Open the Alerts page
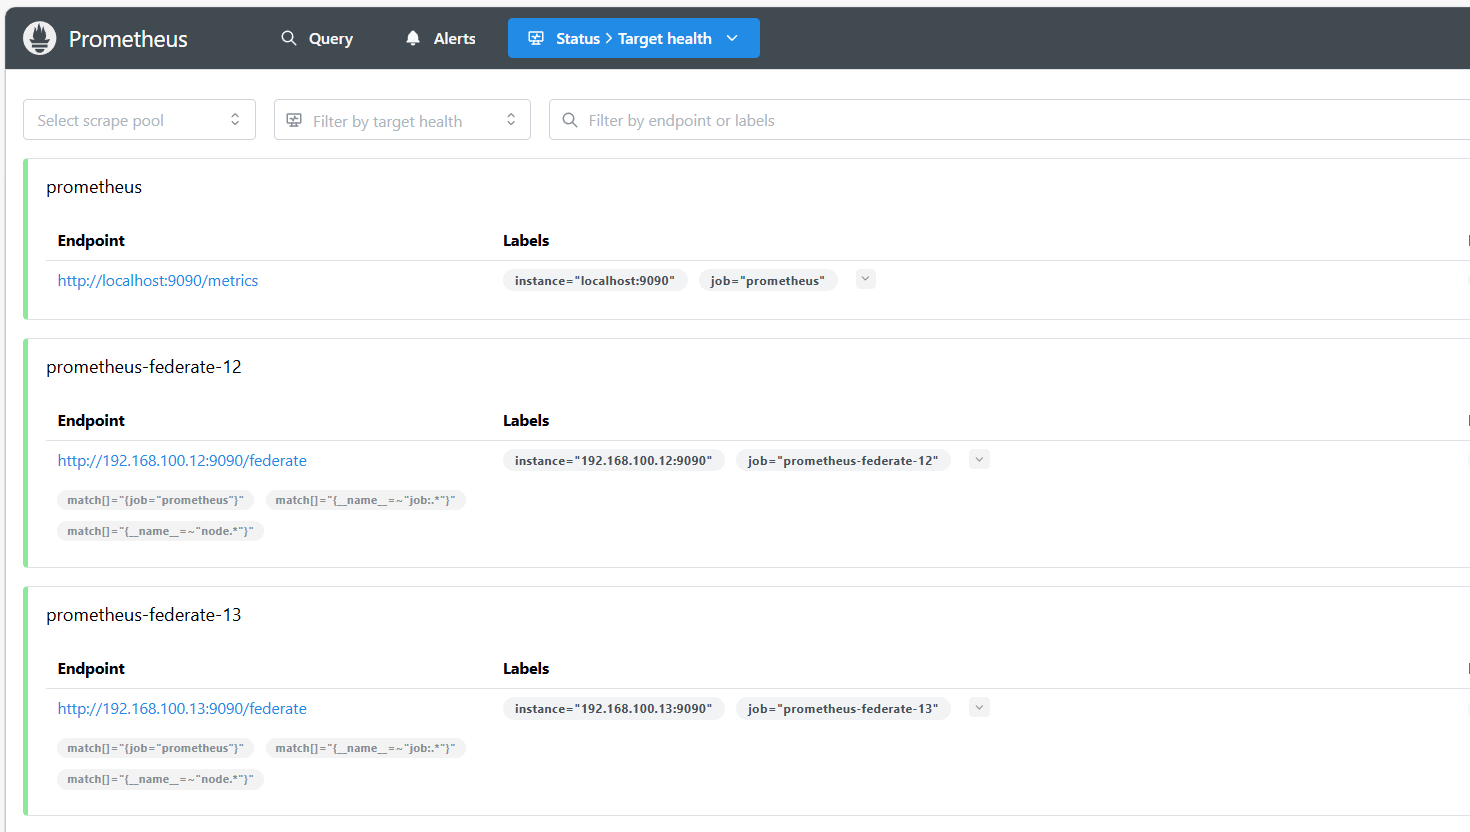1470x832 pixels. [x=441, y=38]
